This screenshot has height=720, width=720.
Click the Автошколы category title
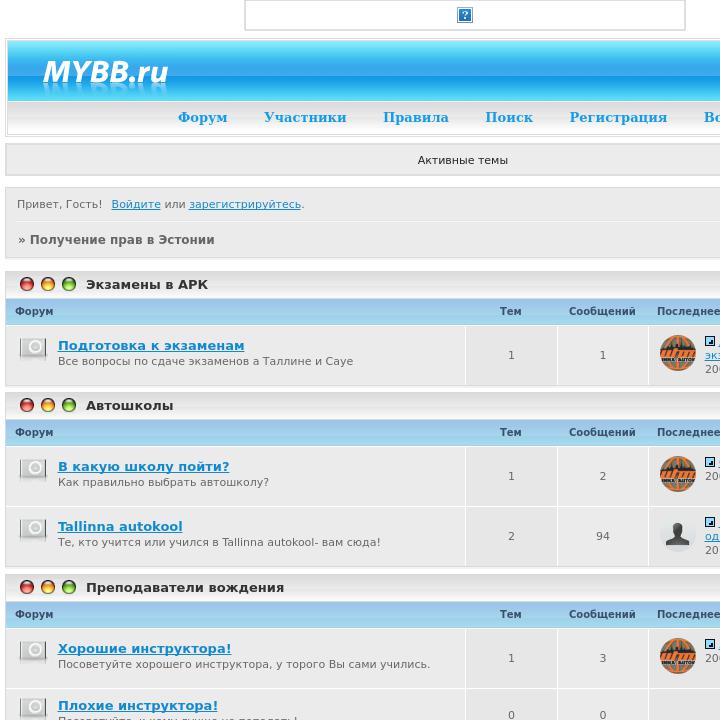129,406
